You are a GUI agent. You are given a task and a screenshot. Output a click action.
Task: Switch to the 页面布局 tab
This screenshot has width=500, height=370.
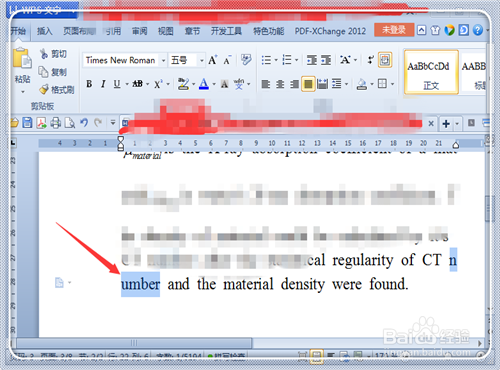click(79, 31)
